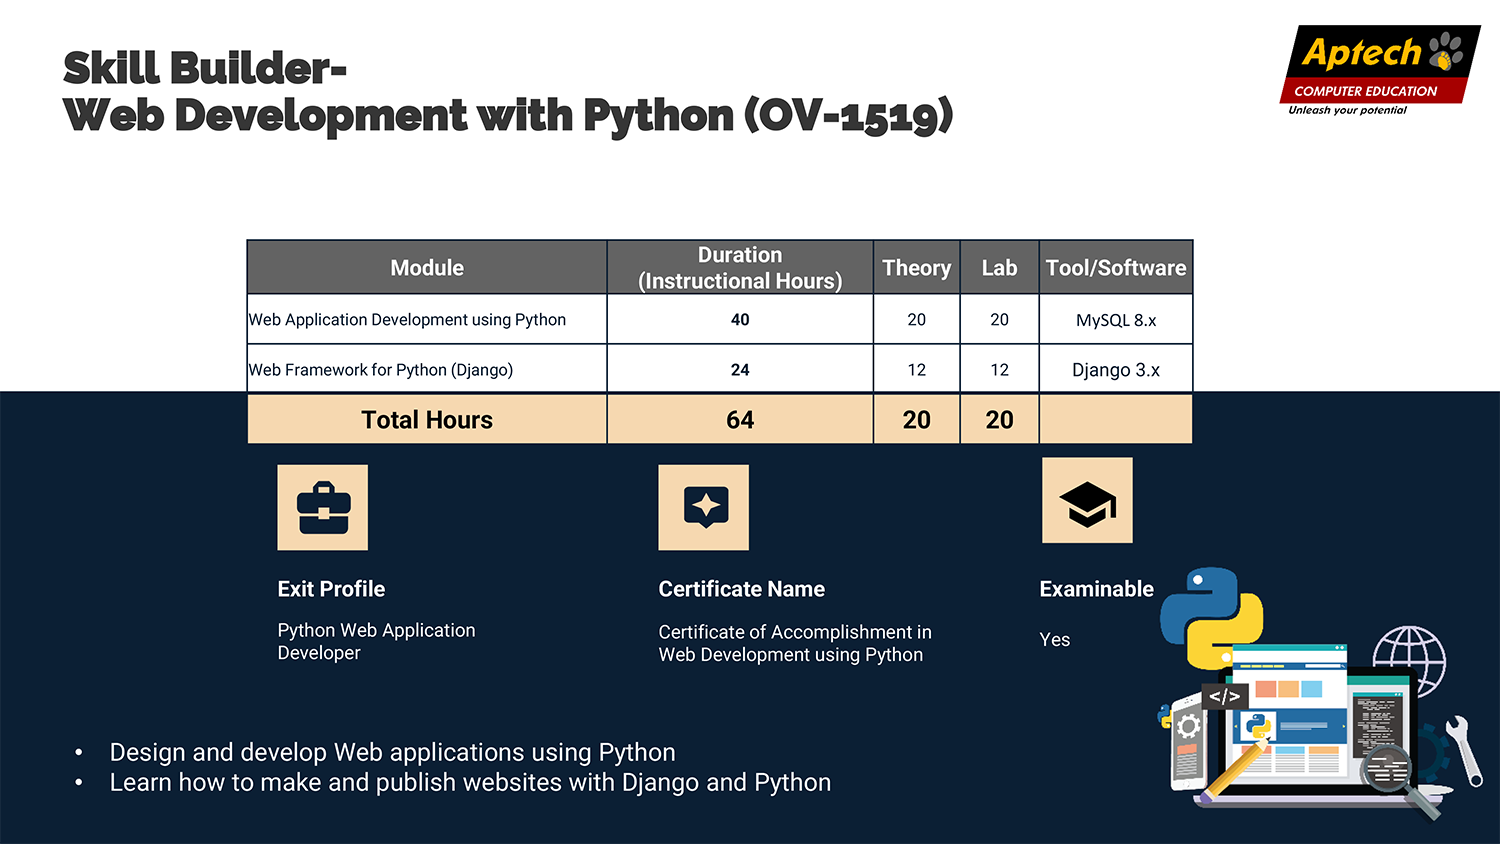Select the Duration (Instructional Hours) header

(x=740, y=268)
